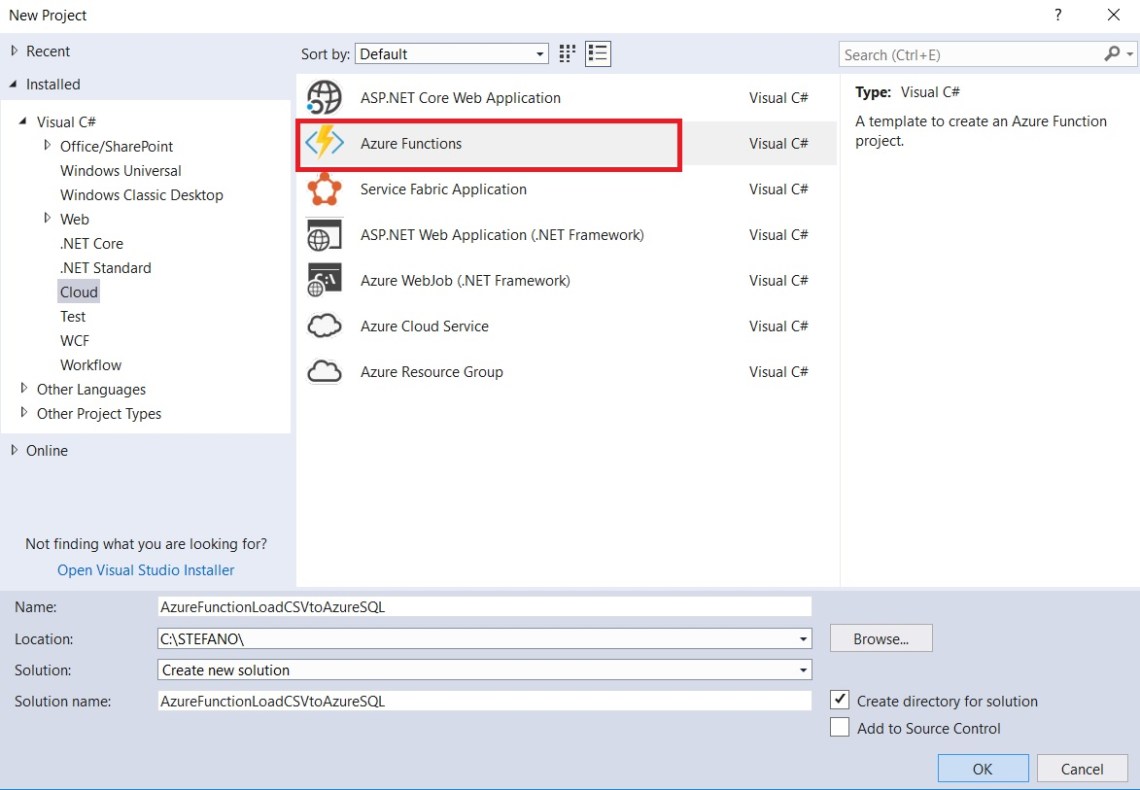Click the Azure Cloud Service cloud icon
This screenshot has height=790, width=1140.
click(323, 326)
